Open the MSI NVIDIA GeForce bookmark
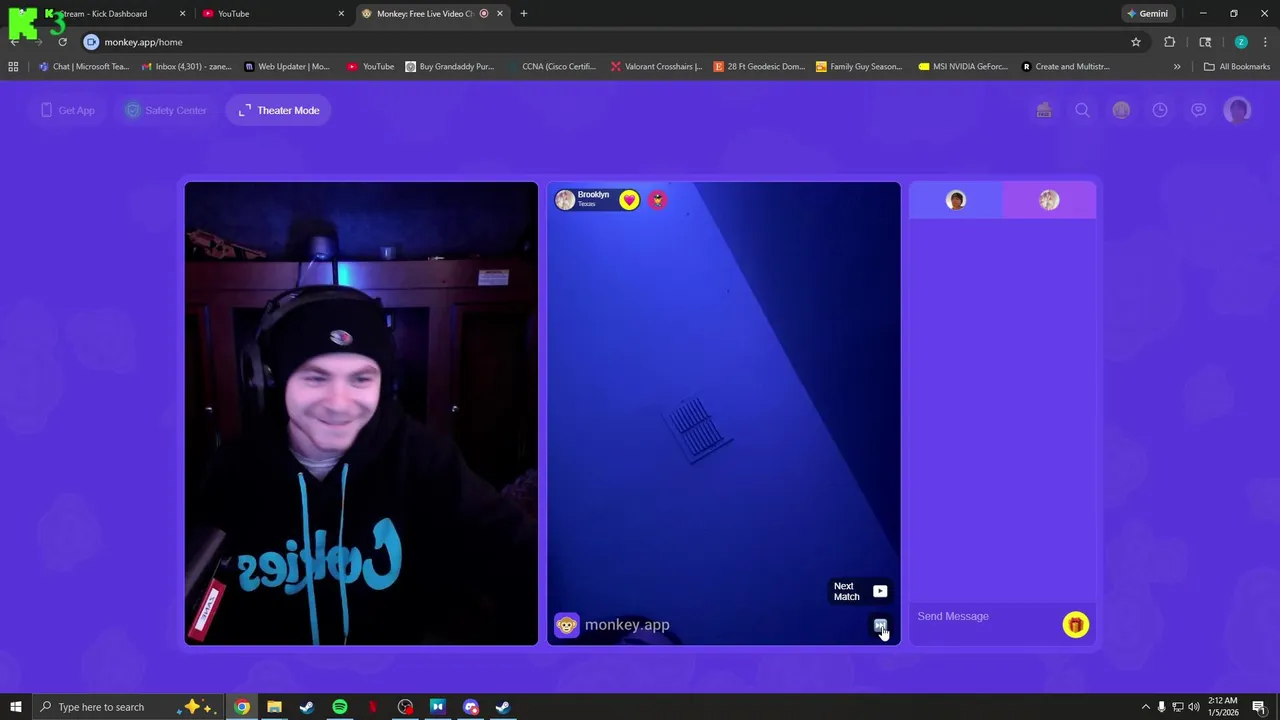 [963, 67]
